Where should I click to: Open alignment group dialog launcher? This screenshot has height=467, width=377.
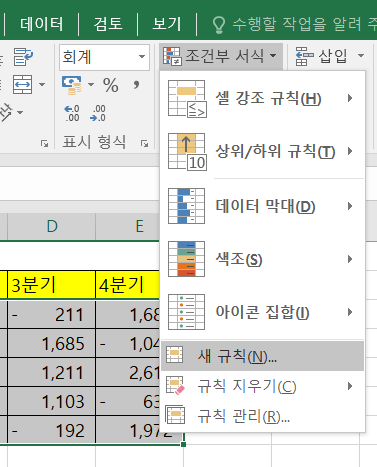coord(44,144)
